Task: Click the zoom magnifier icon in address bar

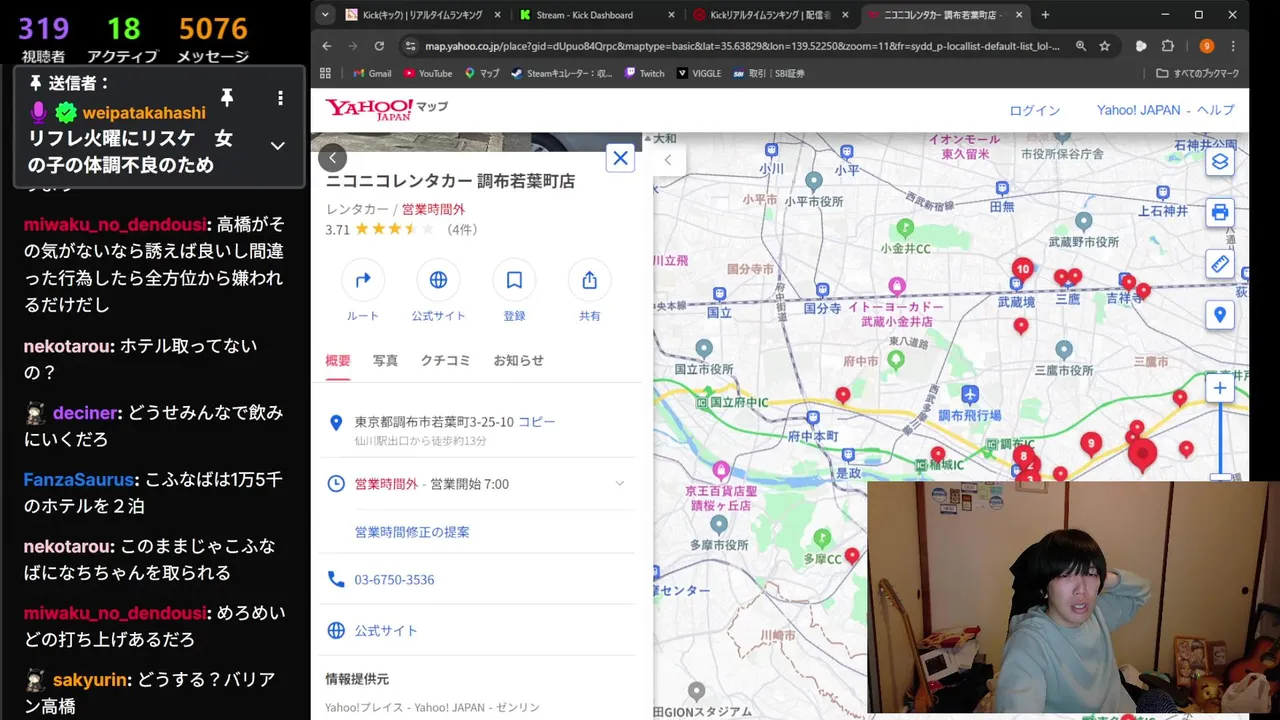Action: pyautogui.click(x=1081, y=46)
